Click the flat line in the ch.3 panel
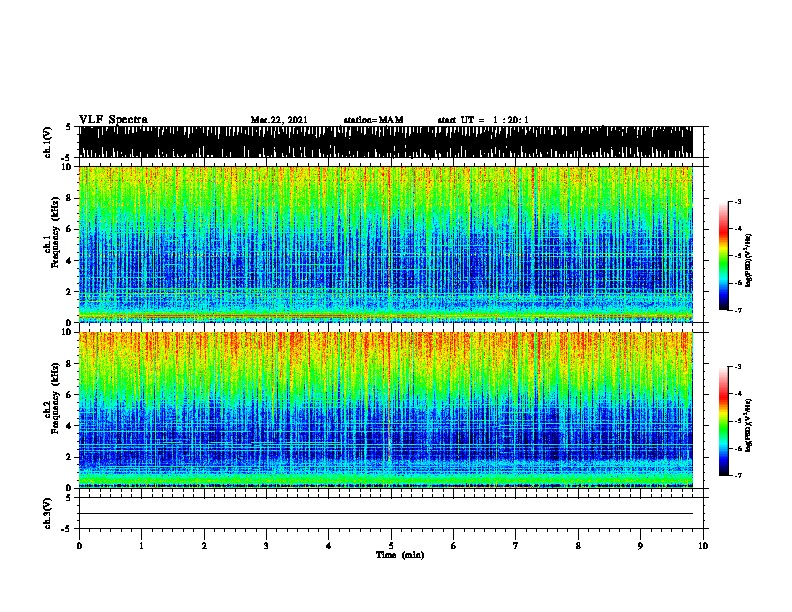The height and width of the screenshot is (612, 792). tap(386, 514)
